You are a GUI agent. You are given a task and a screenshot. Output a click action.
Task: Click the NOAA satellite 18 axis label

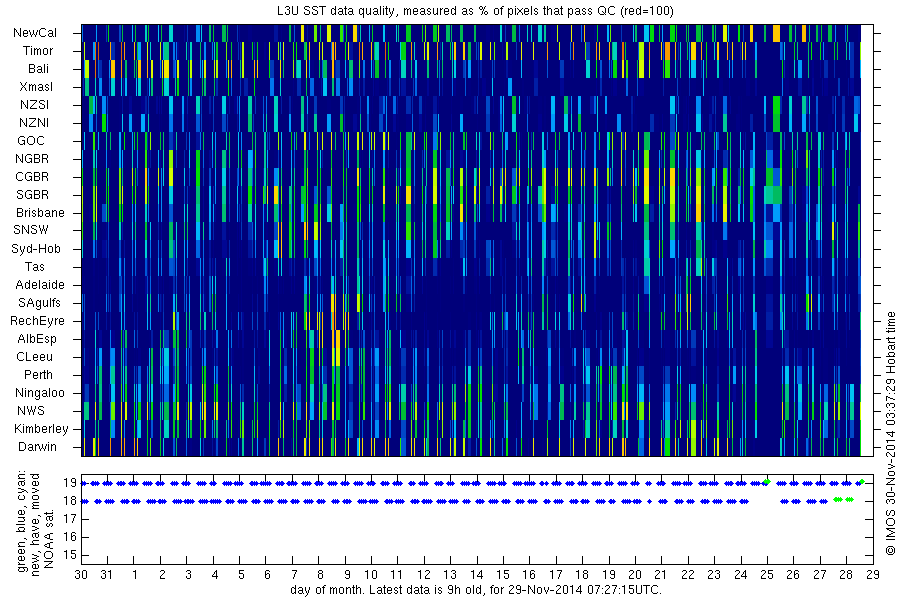click(70, 501)
